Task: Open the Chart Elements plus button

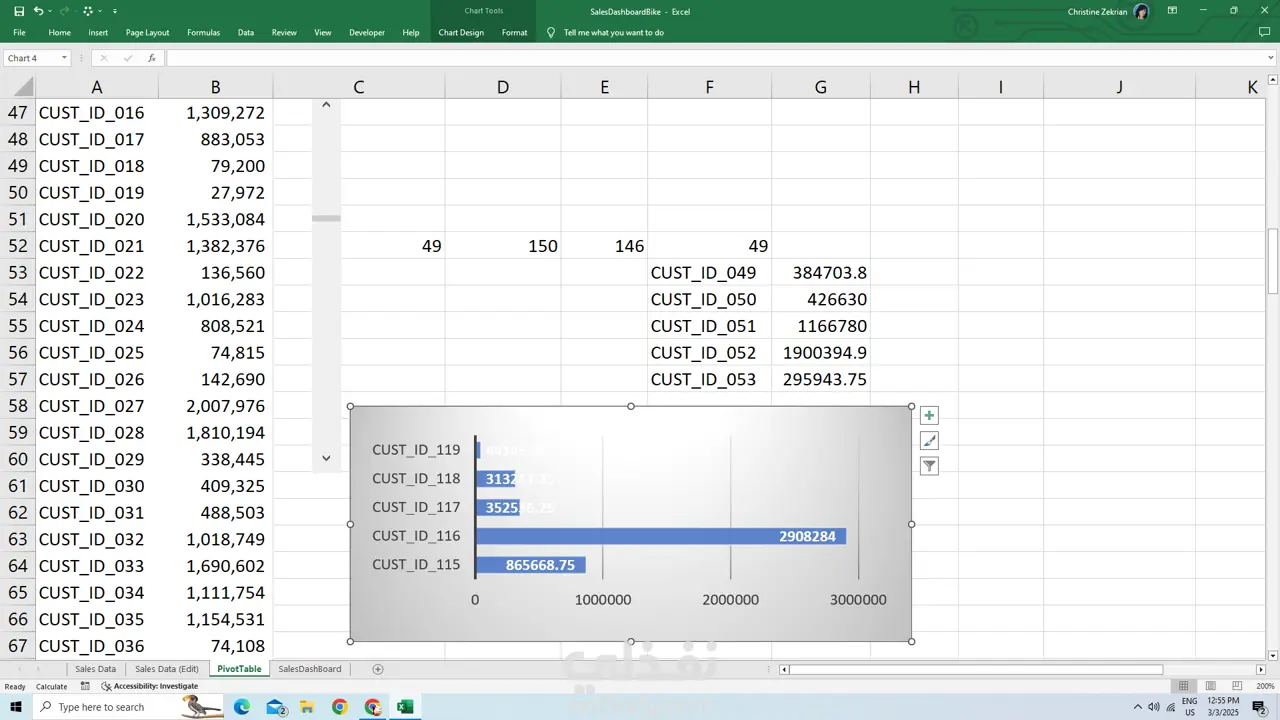Action: tap(929, 415)
